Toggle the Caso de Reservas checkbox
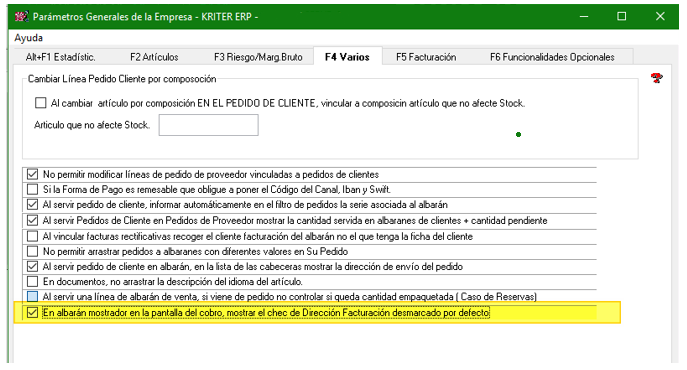The width and height of the screenshot is (687, 370). coord(32,297)
